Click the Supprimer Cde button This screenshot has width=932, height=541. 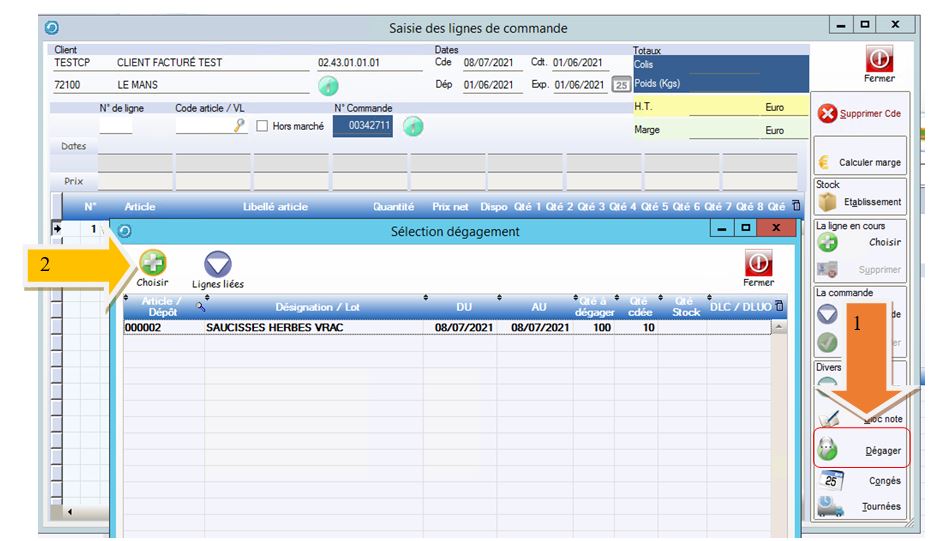tap(860, 114)
